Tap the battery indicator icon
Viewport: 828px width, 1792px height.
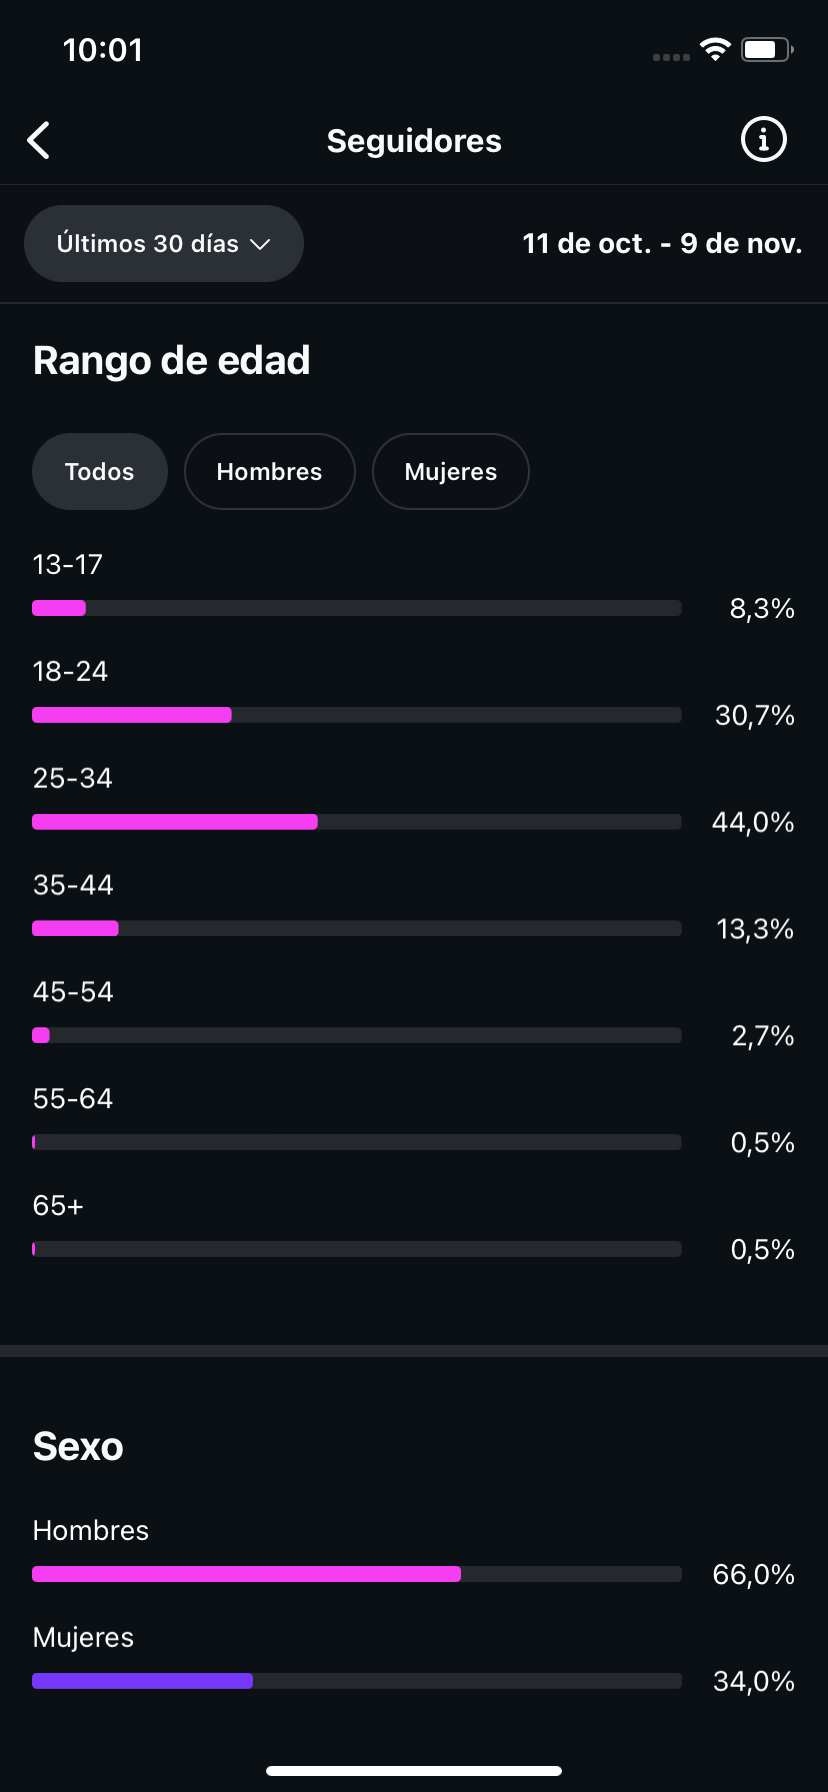click(766, 49)
